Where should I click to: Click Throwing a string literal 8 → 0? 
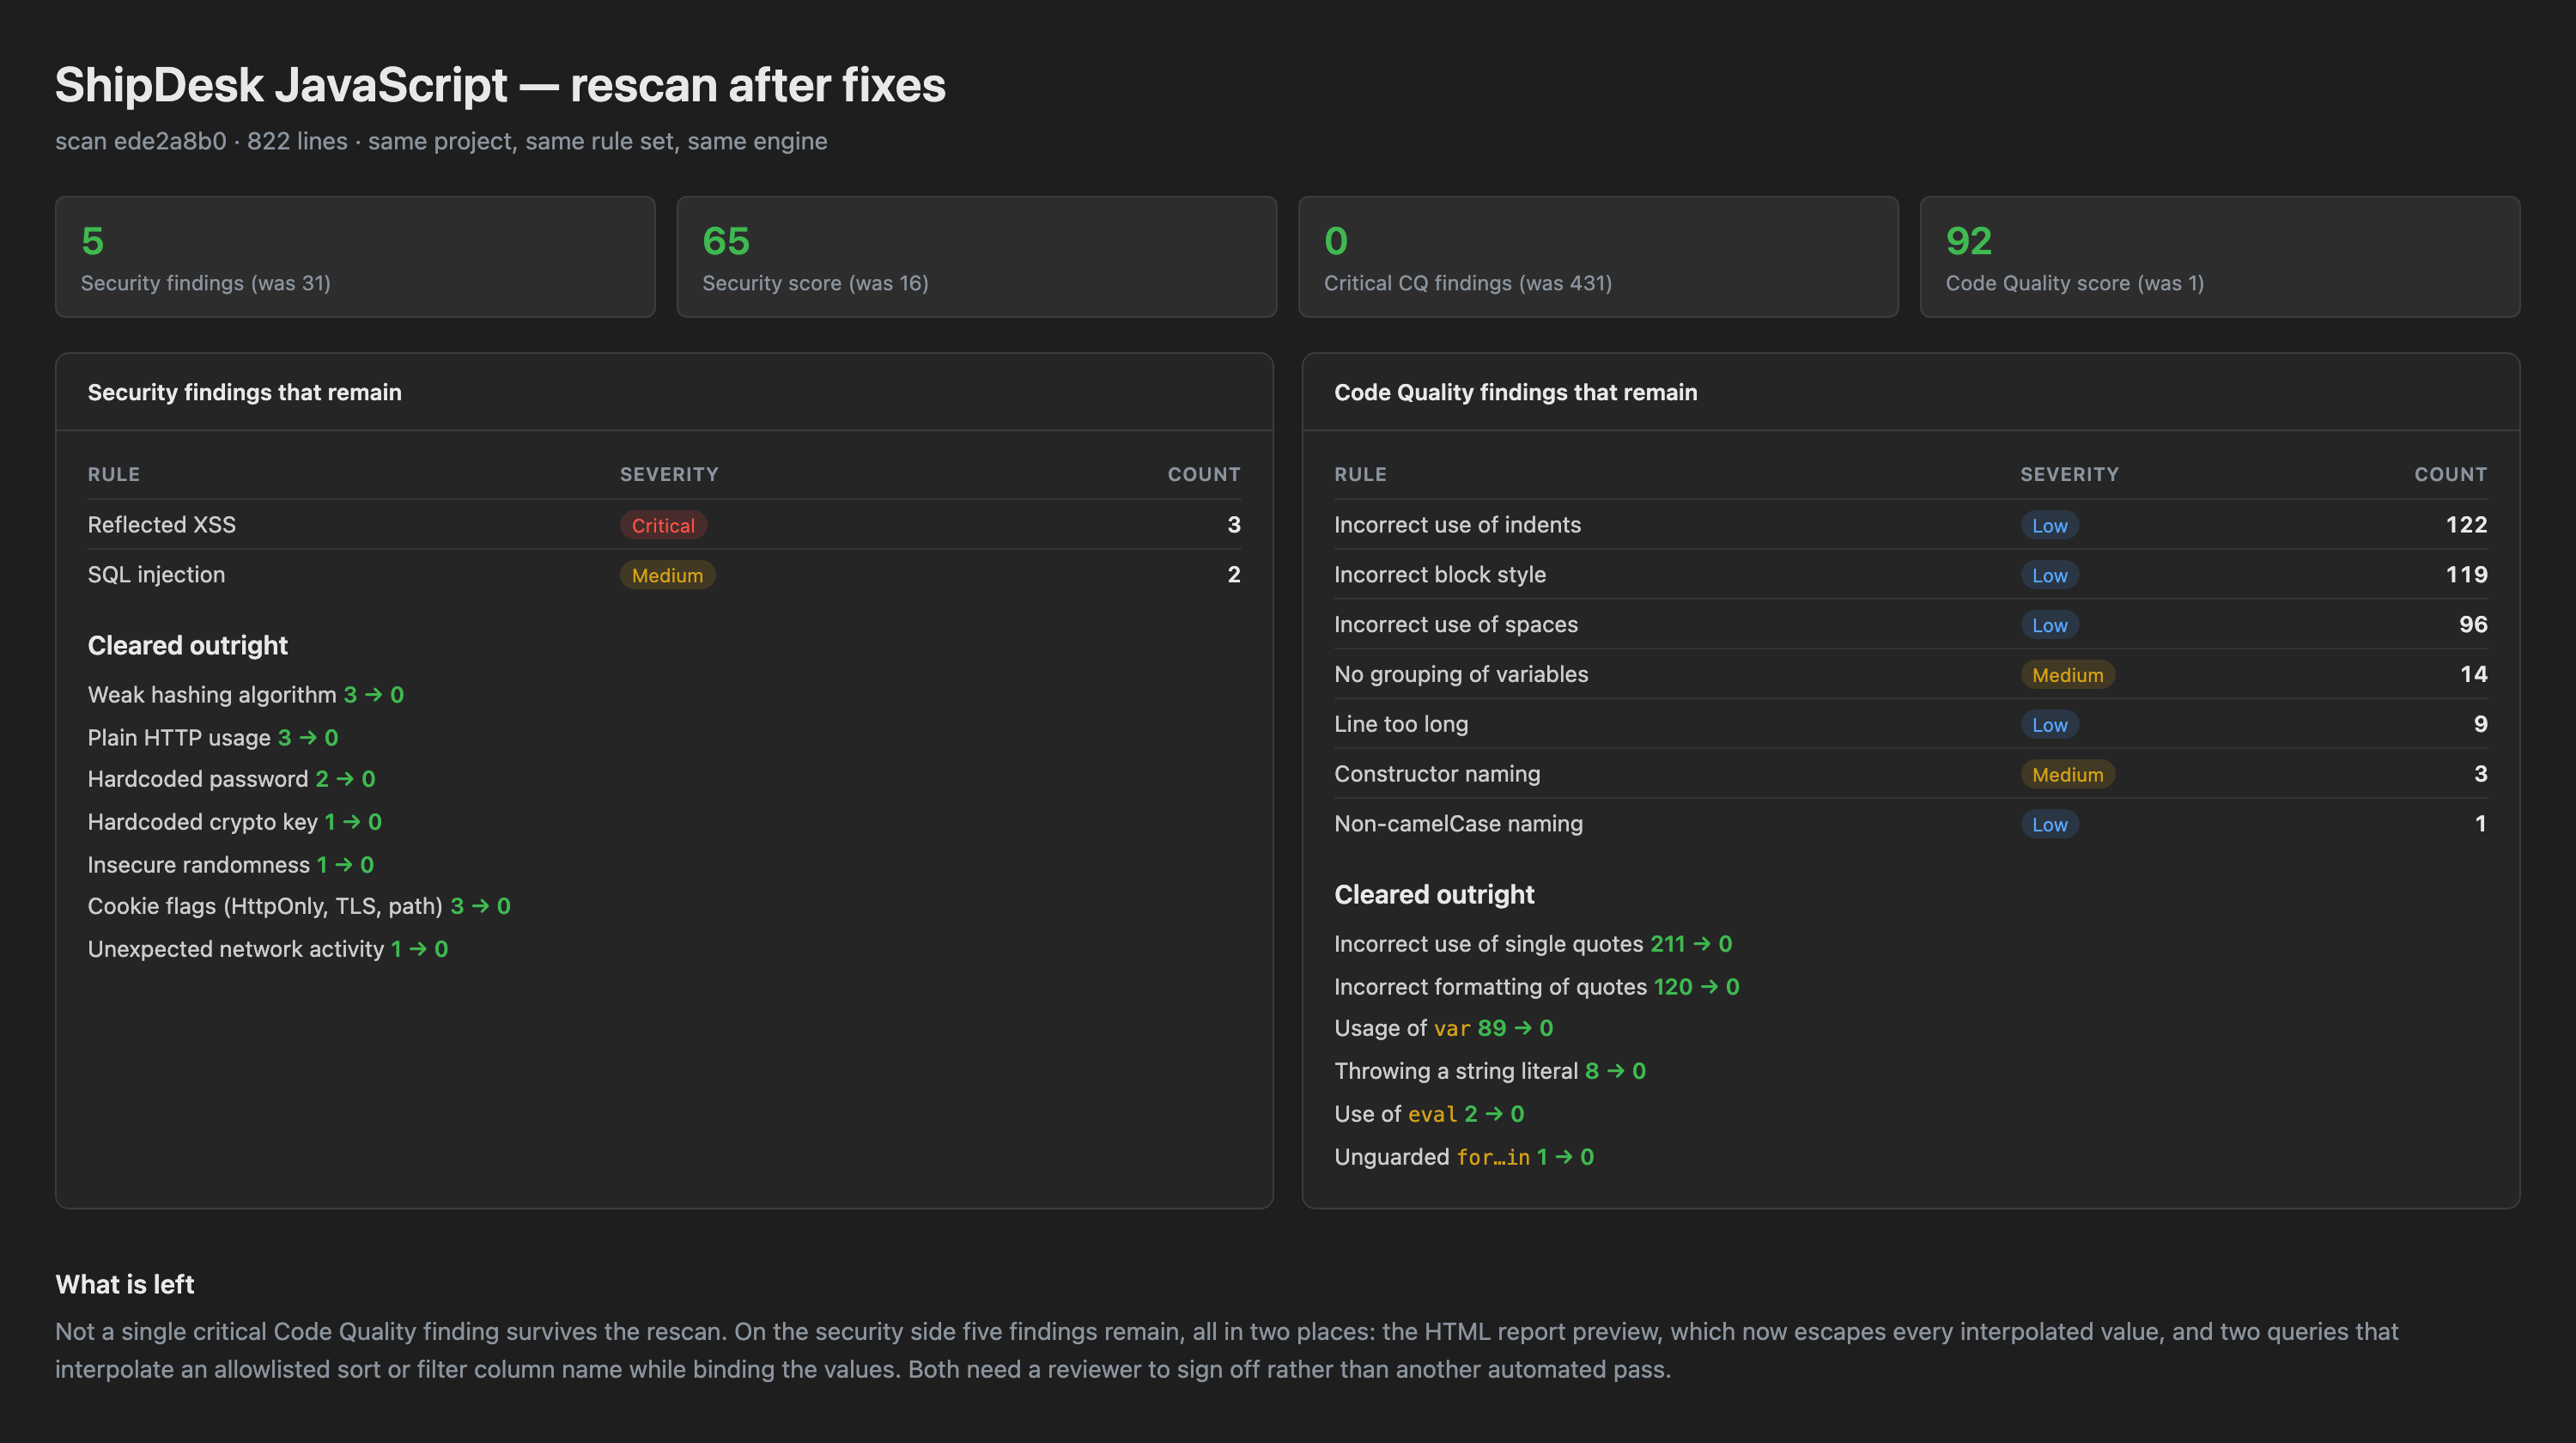[x=1490, y=1071]
